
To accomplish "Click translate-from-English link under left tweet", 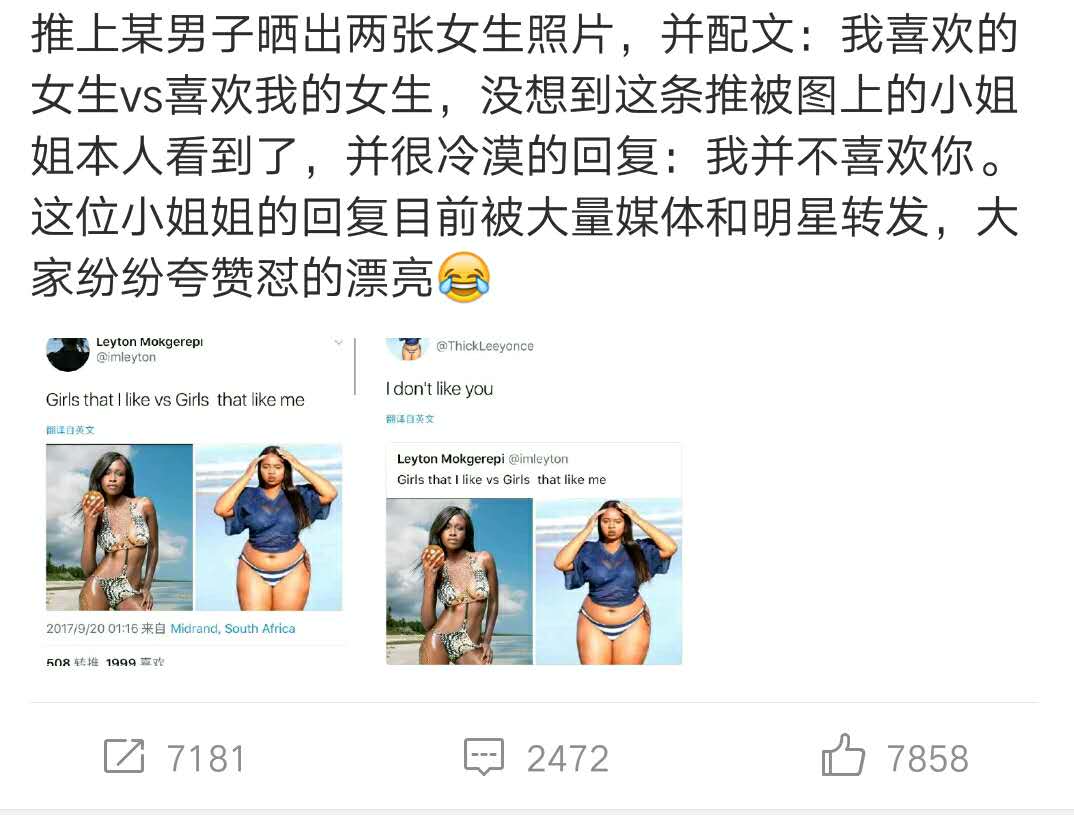I will coord(71,430).
